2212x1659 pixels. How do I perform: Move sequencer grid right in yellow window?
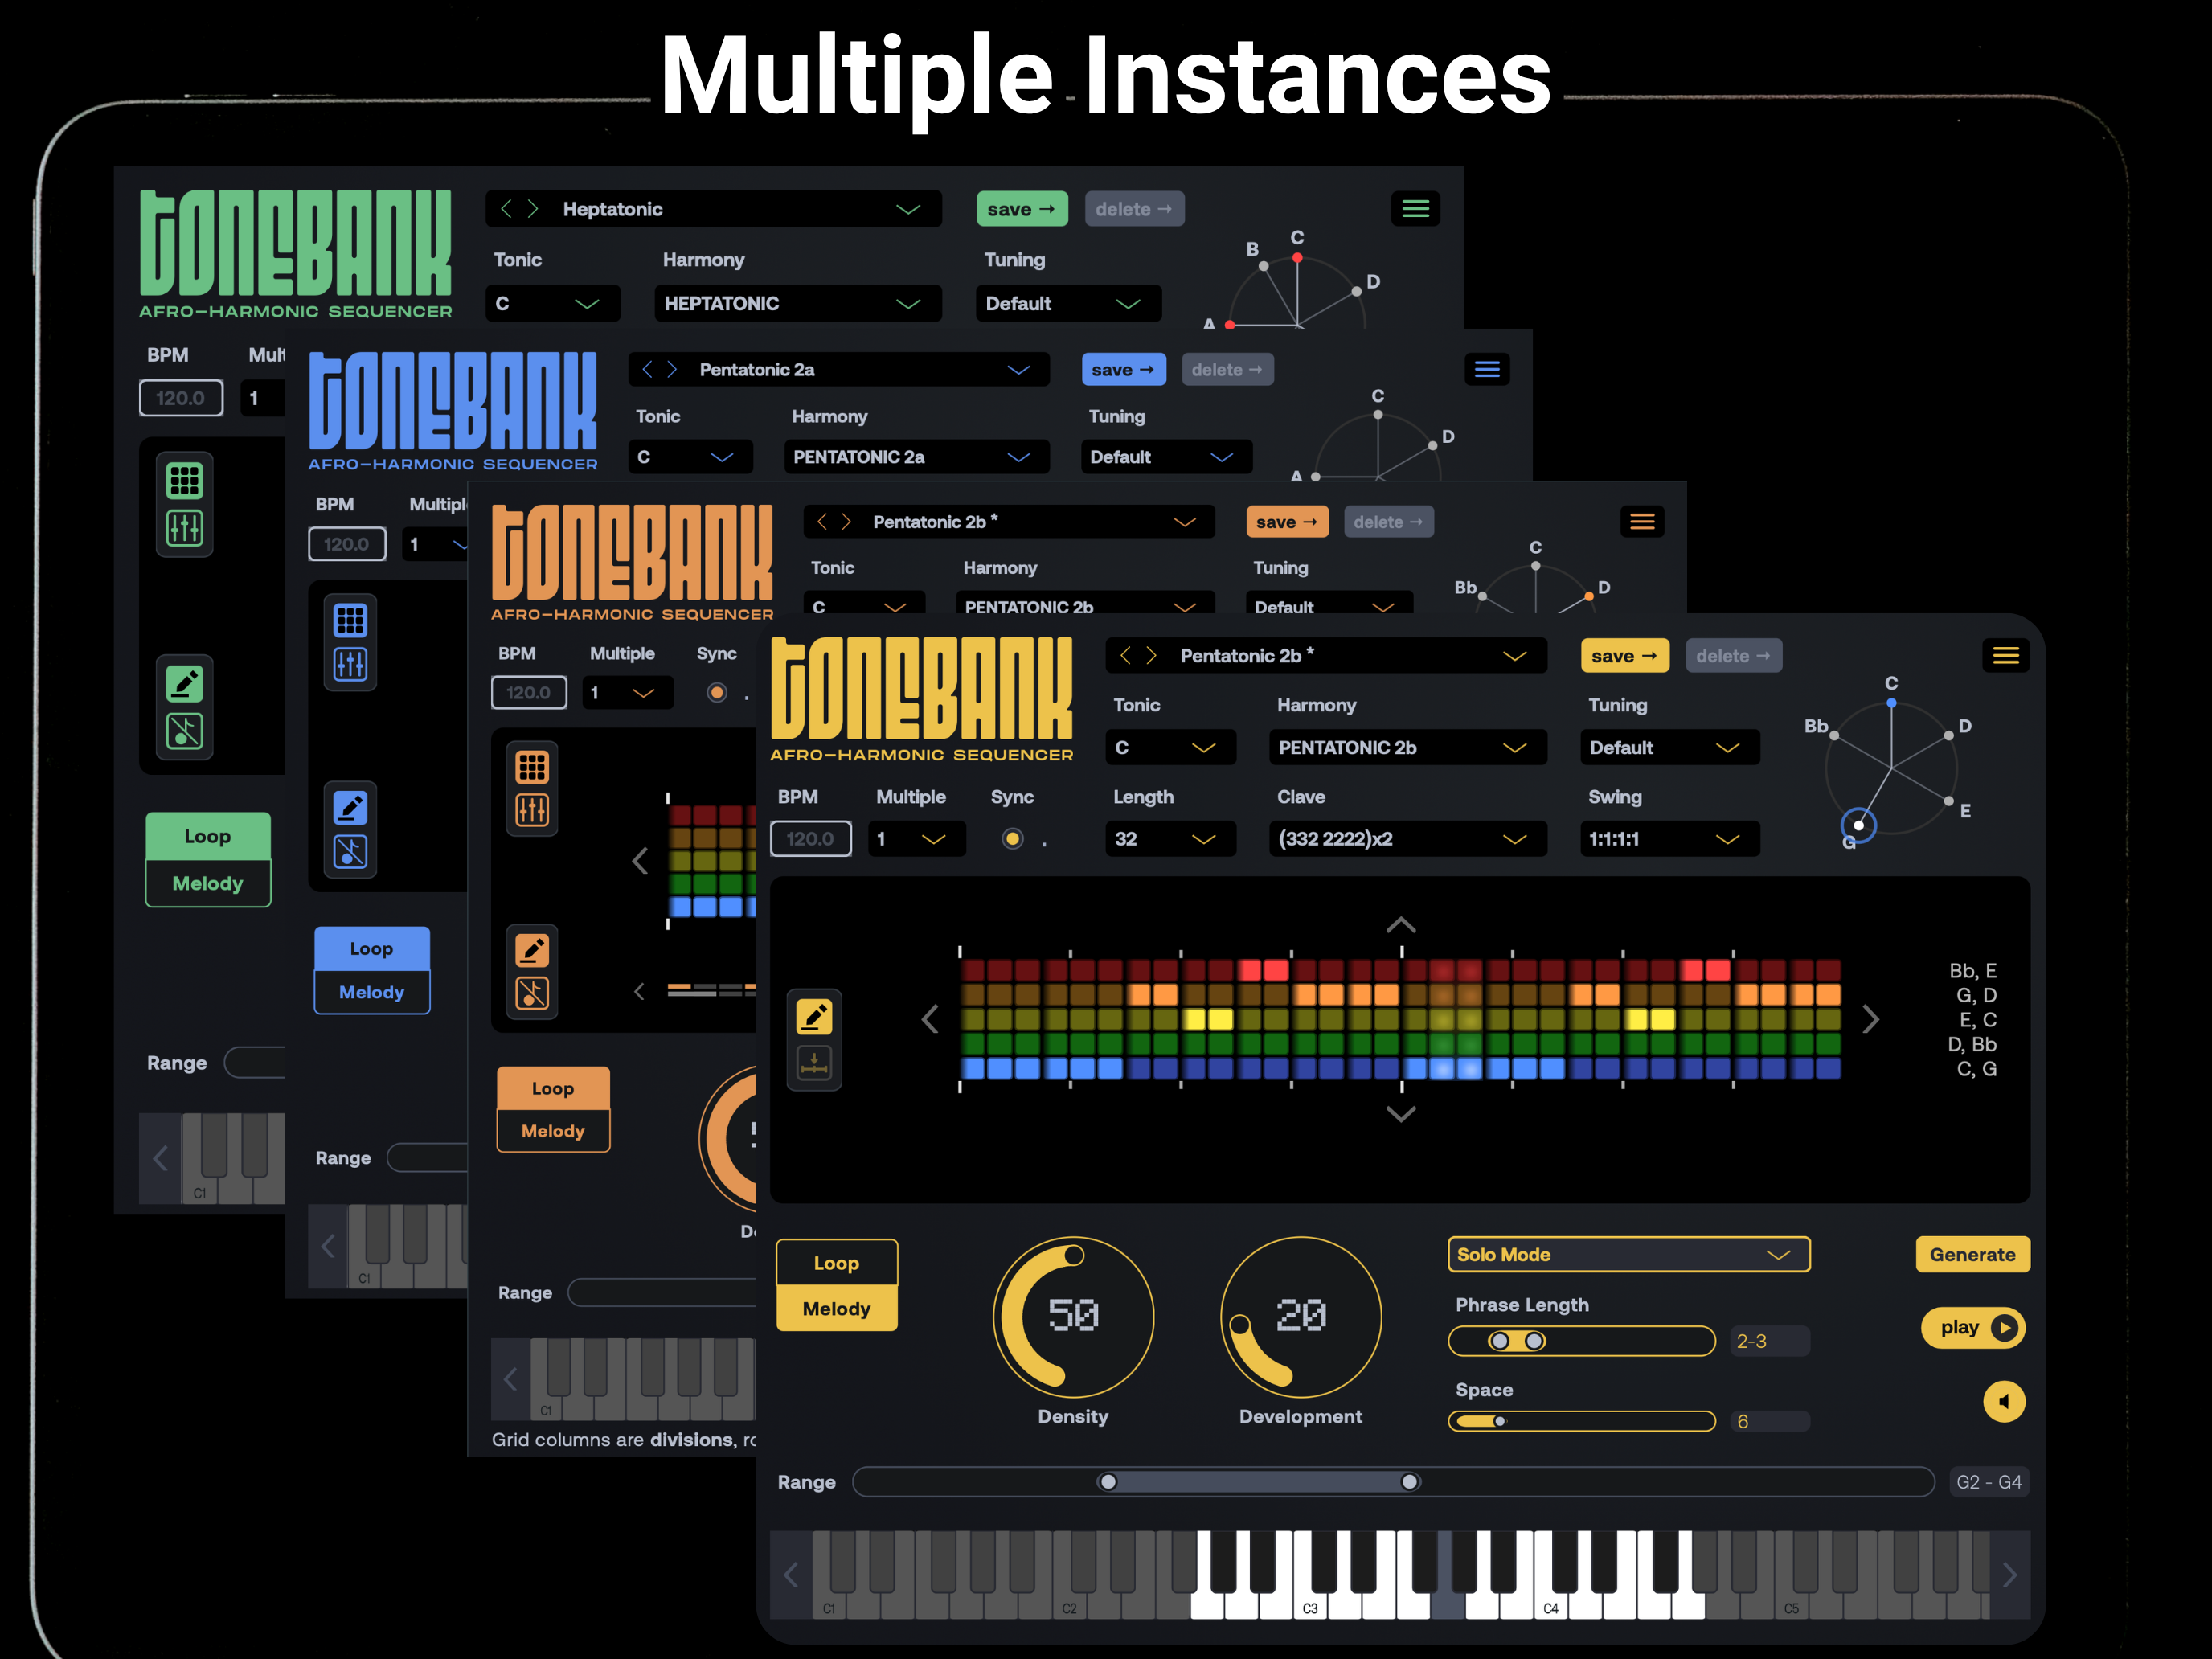click(x=1870, y=1019)
